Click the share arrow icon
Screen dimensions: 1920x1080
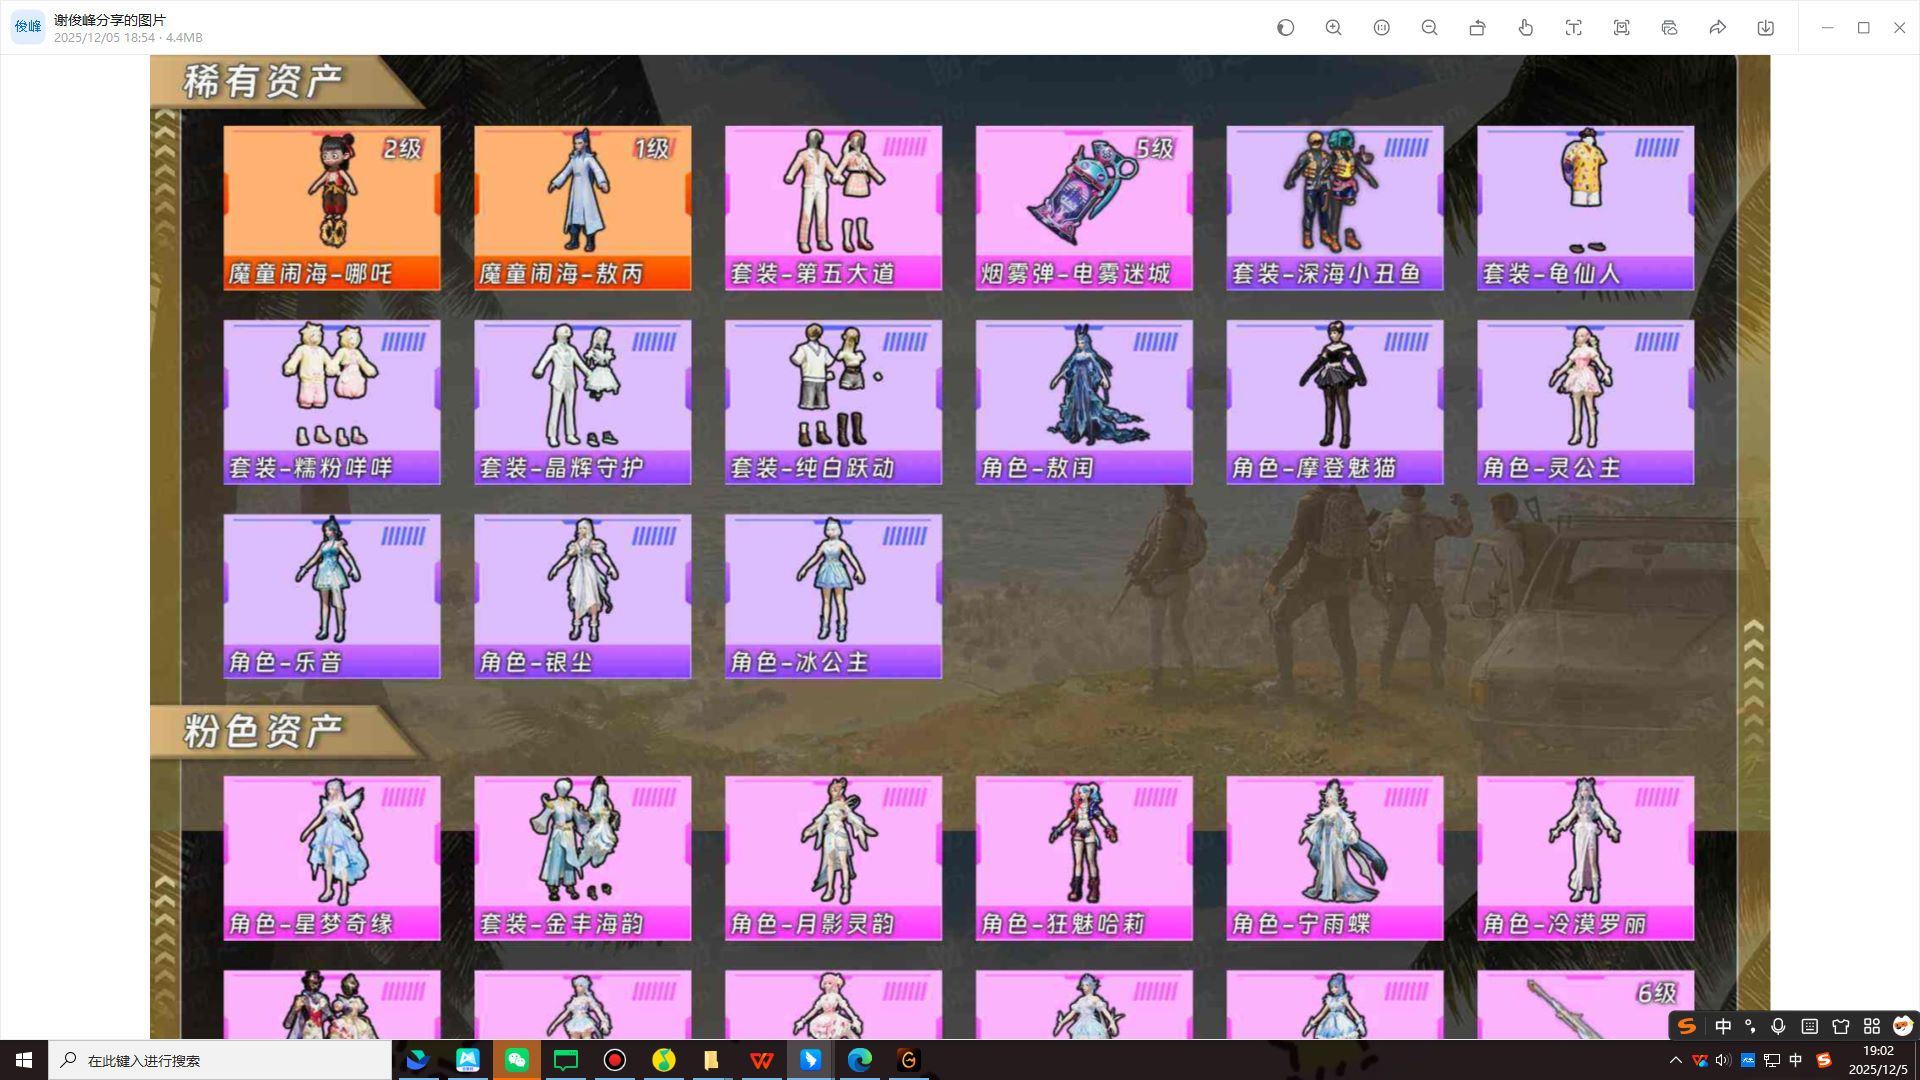(x=1717, y=28)
